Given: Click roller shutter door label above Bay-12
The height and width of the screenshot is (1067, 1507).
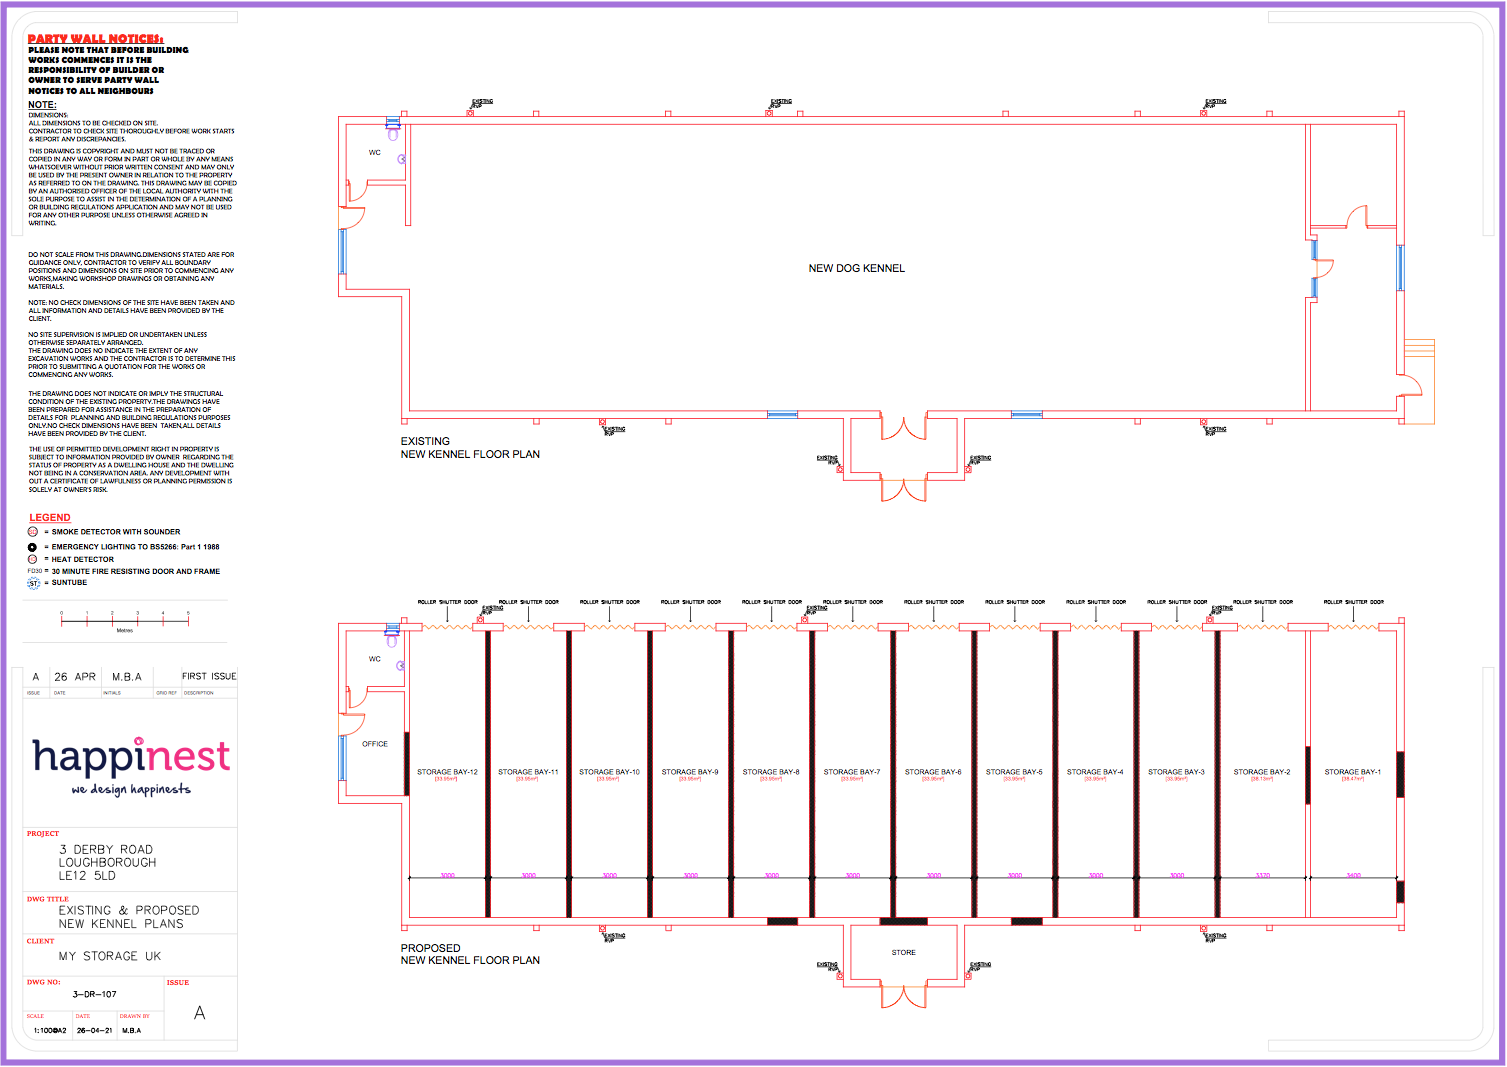Looking at the screenshot, I should pos(448,602).
